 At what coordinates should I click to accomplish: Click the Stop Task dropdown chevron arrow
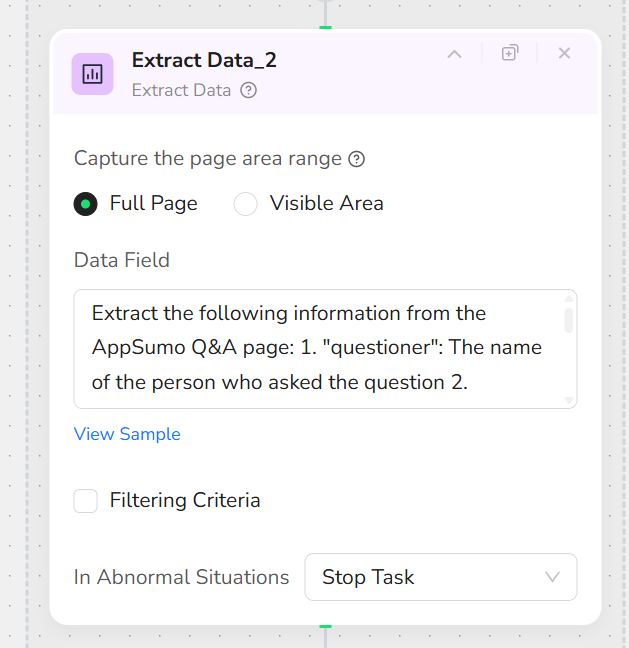pyautogui.click(x=552, y=577)
